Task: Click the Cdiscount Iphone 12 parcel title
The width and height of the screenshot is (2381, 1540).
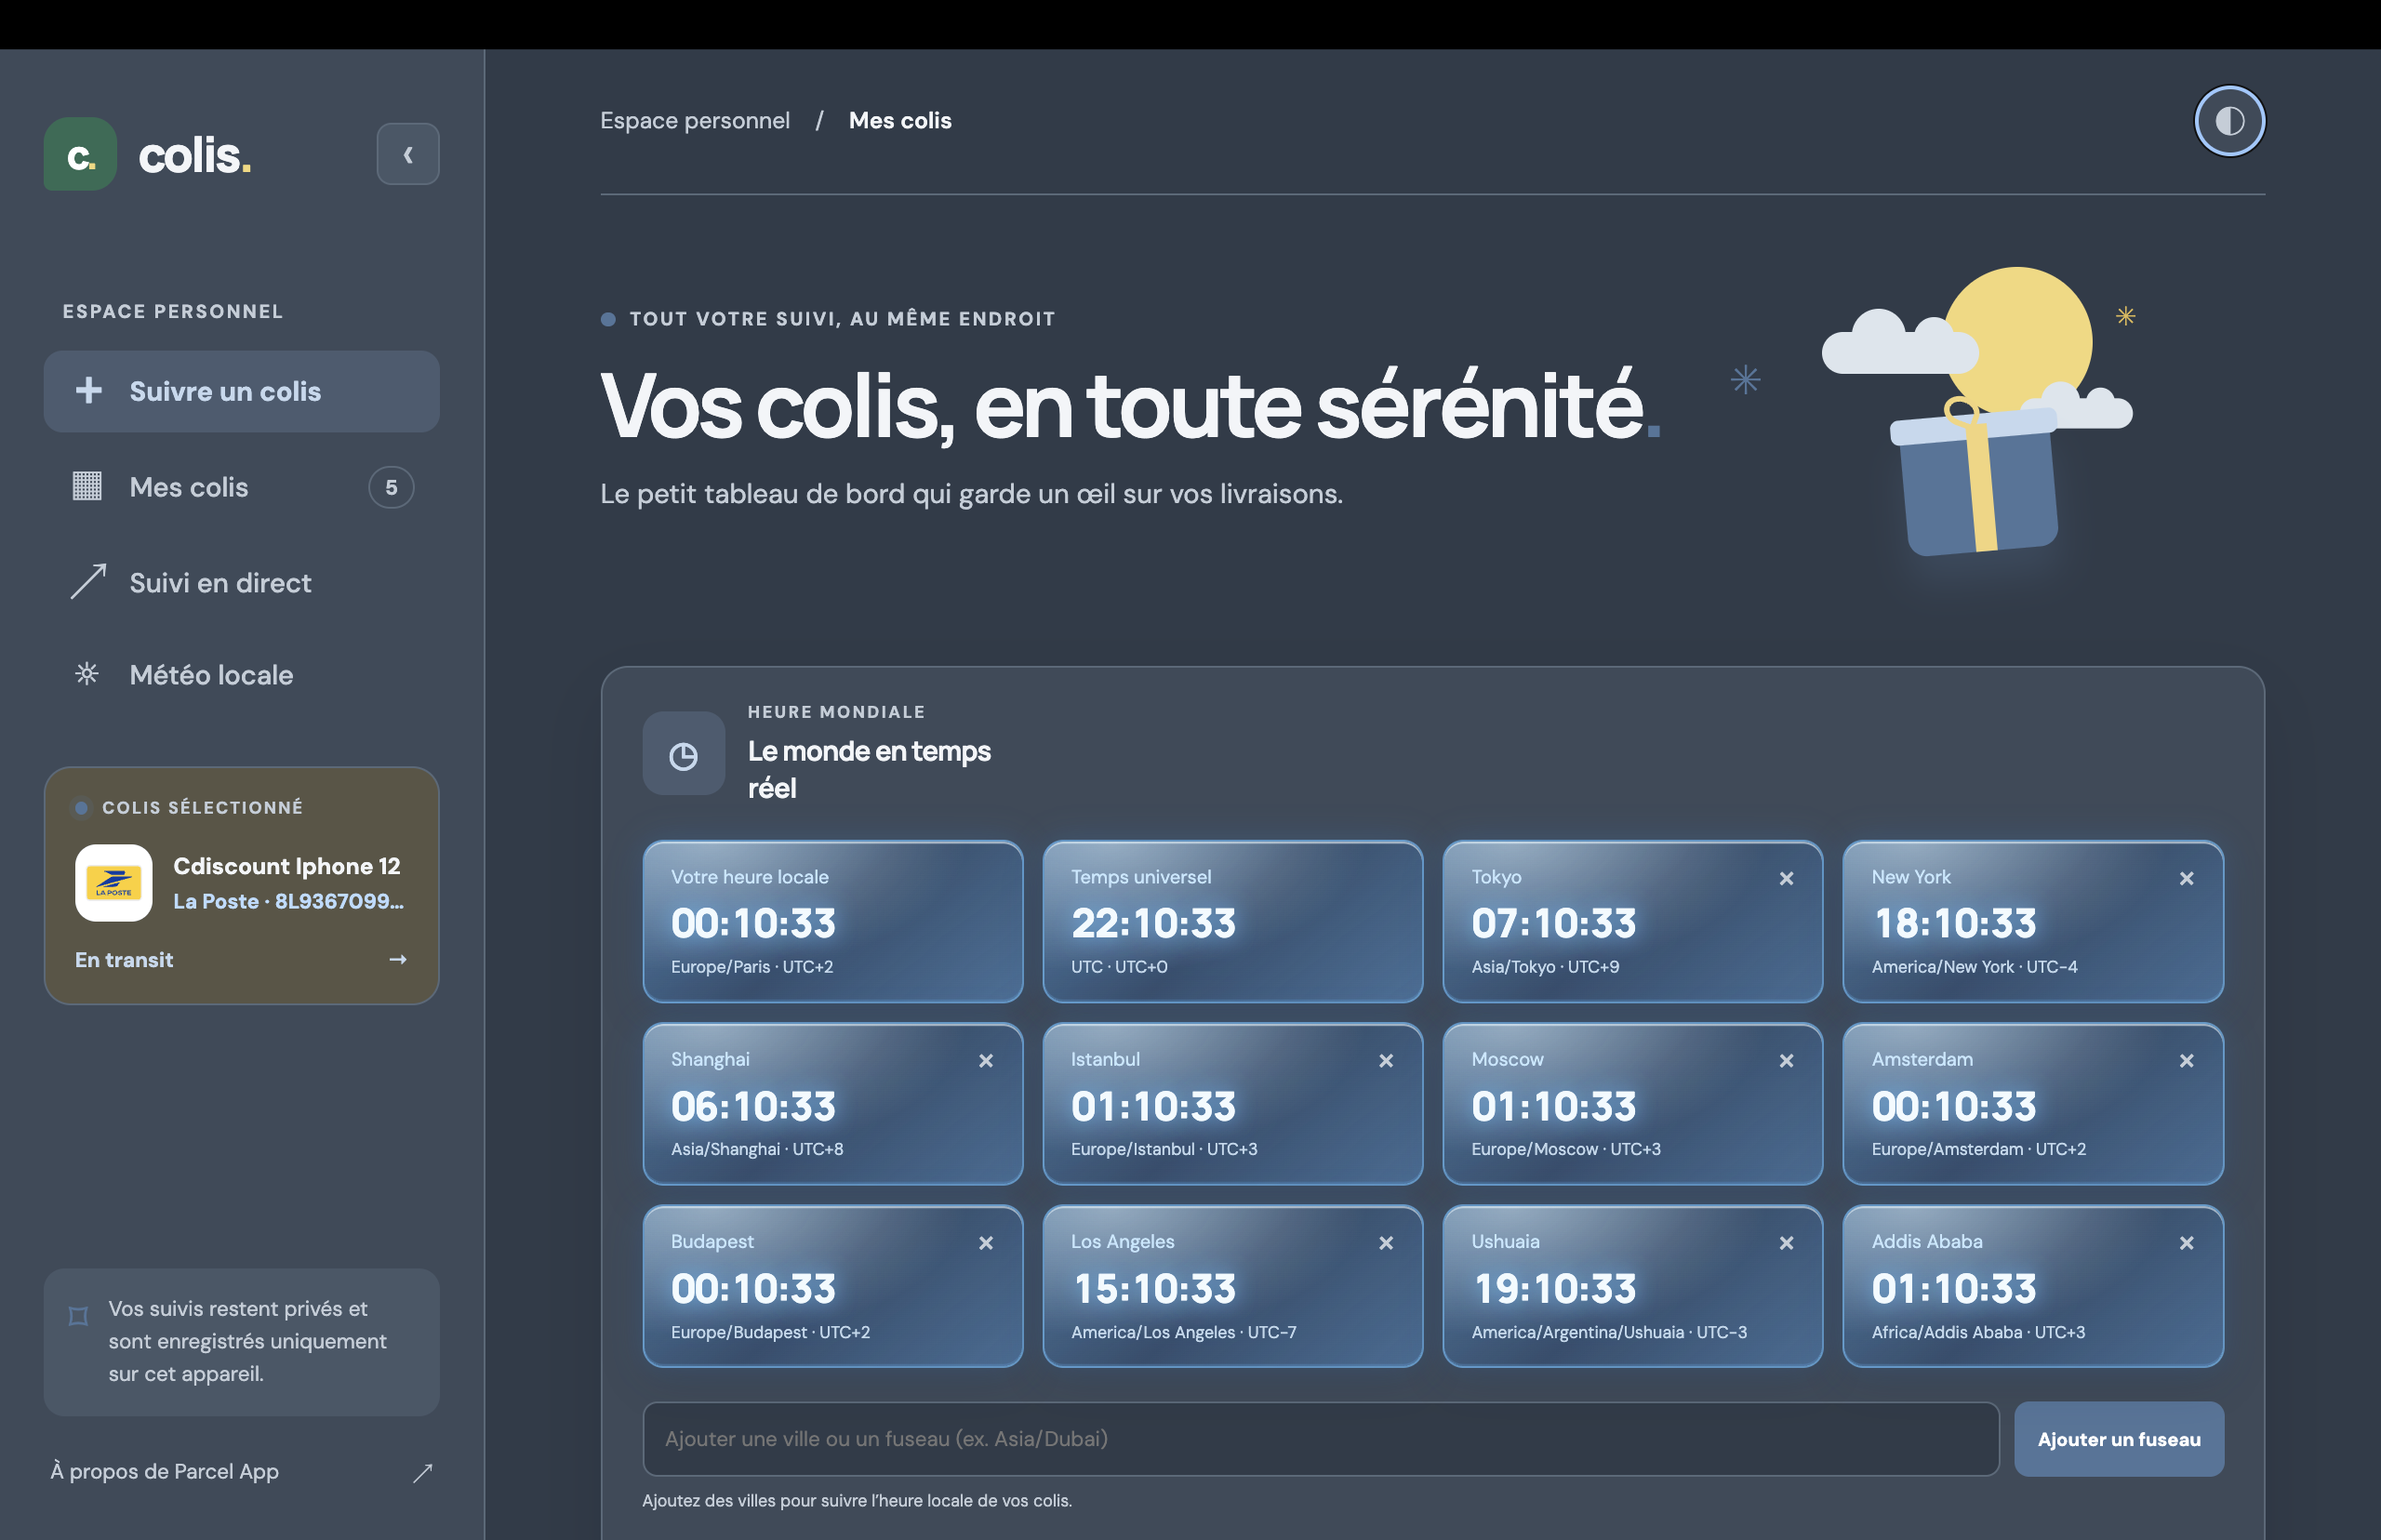Action: coord(287,866)
